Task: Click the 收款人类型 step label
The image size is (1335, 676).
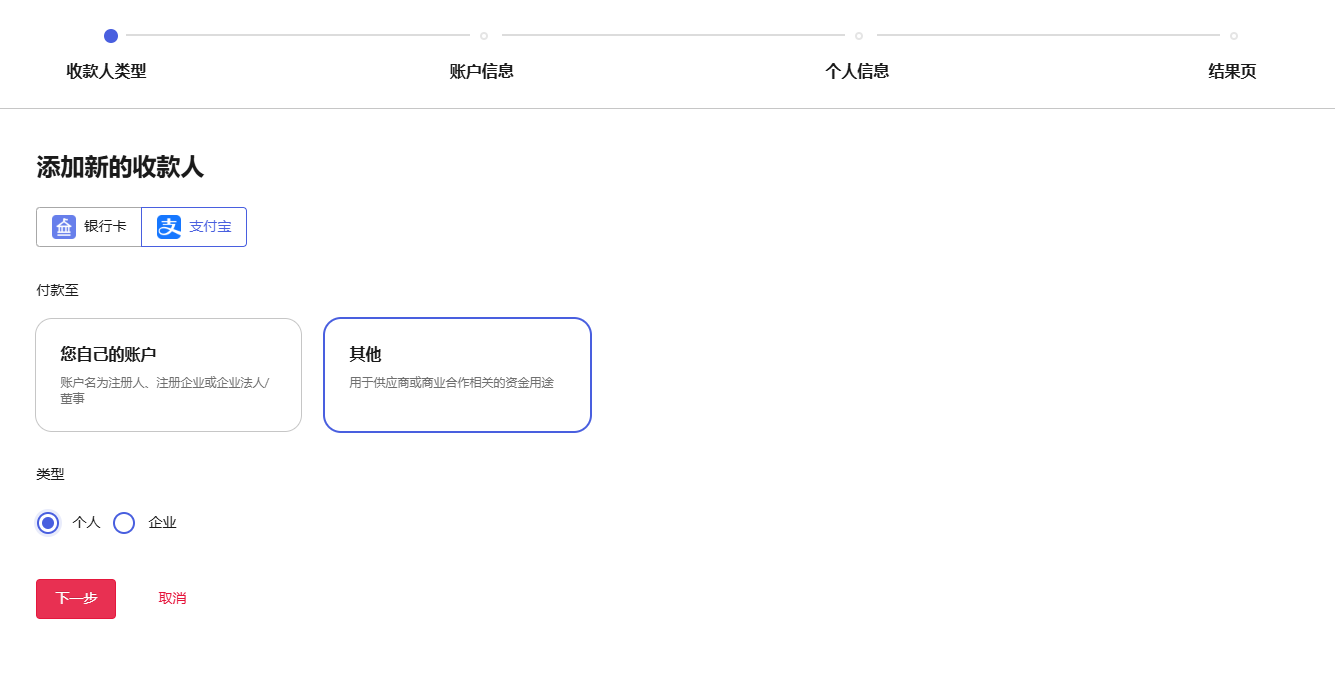Action: point(106,71)
